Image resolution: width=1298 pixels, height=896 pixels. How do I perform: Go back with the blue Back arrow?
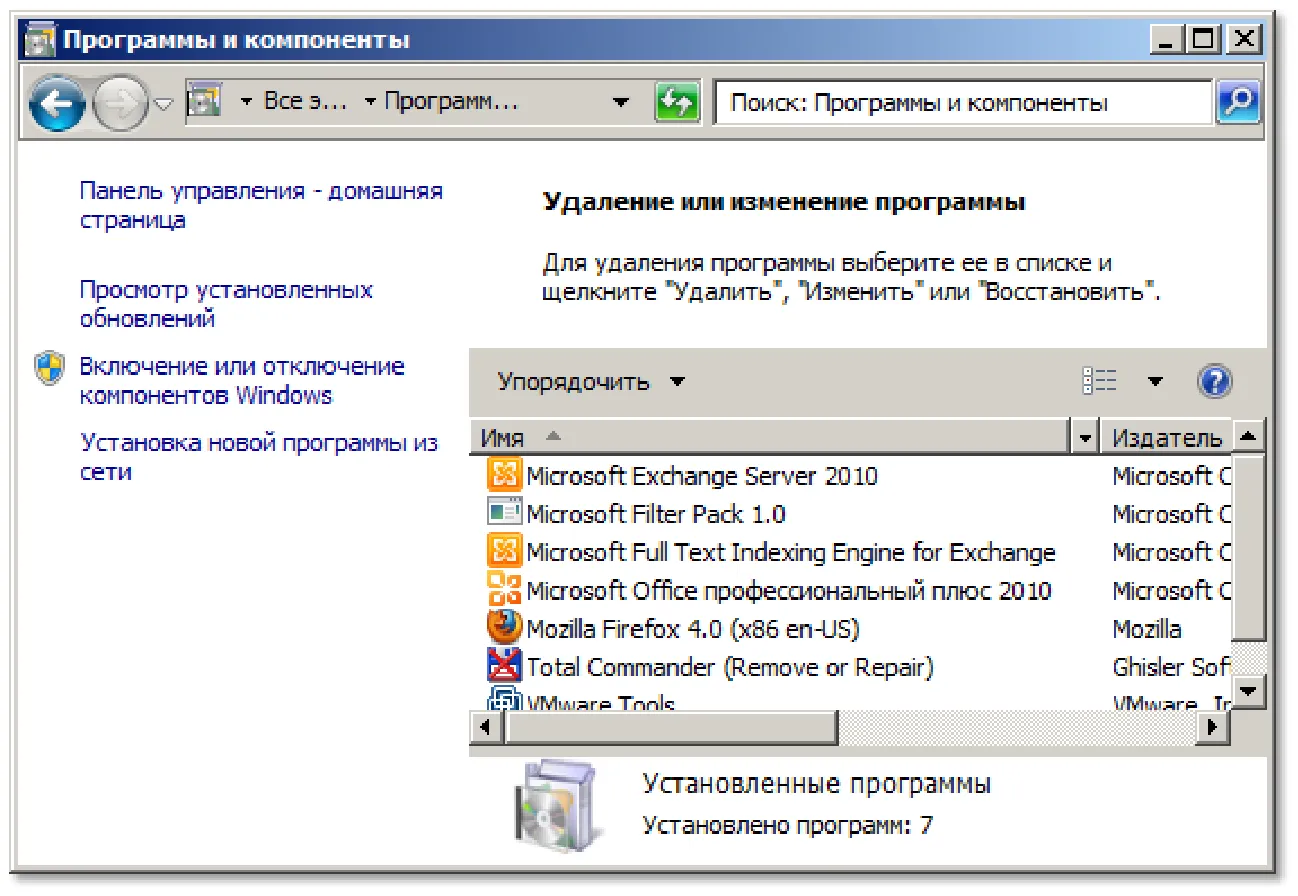click(58, 103)
